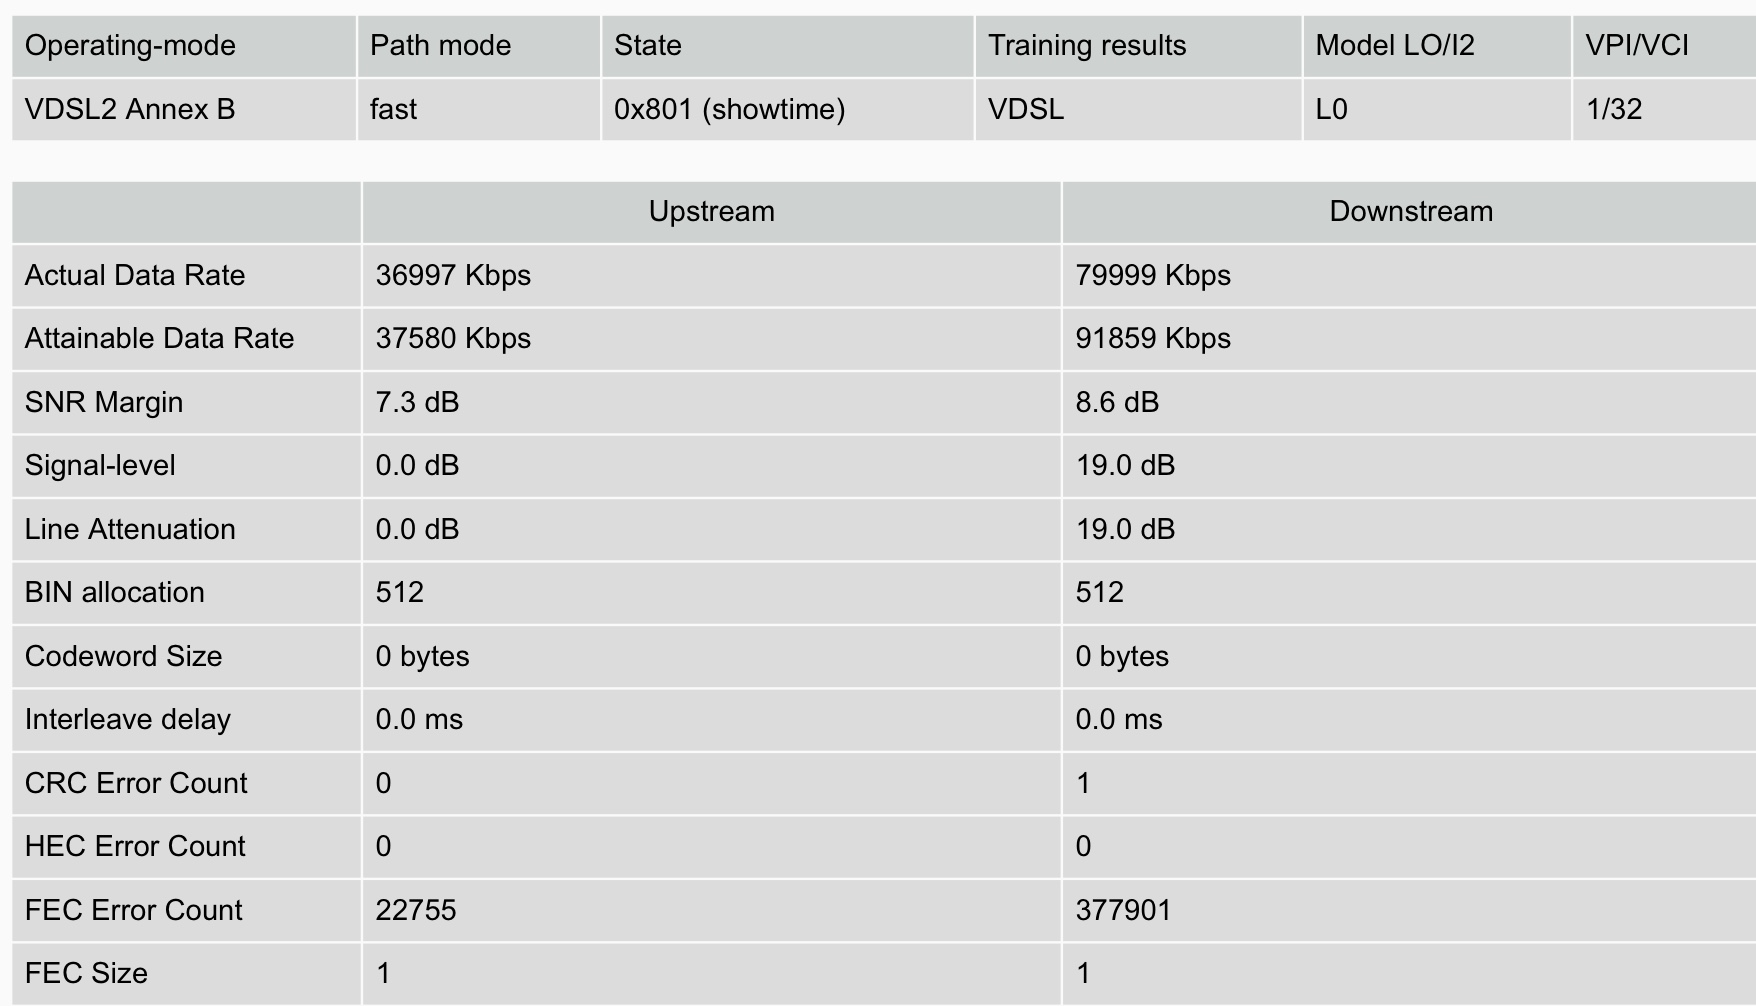Click the Actual Data Rate row label

pos(135,275)
